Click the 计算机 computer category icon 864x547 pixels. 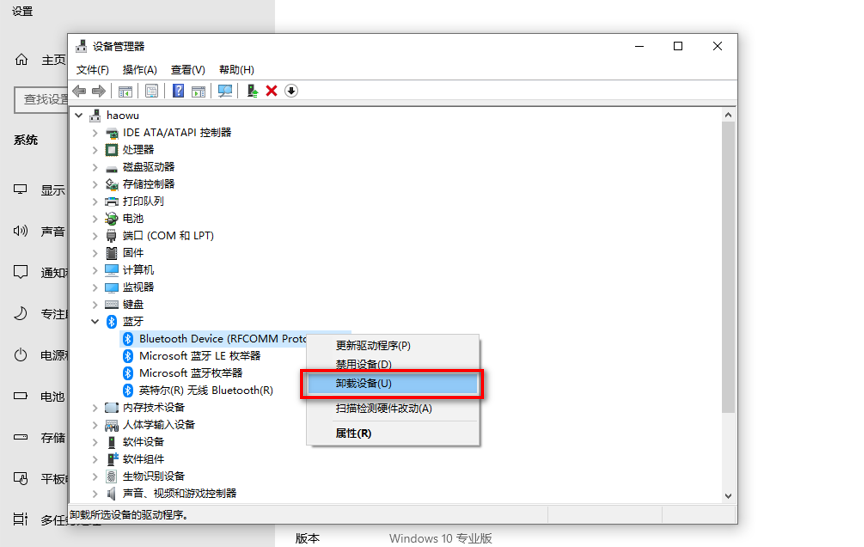(111, 270)
